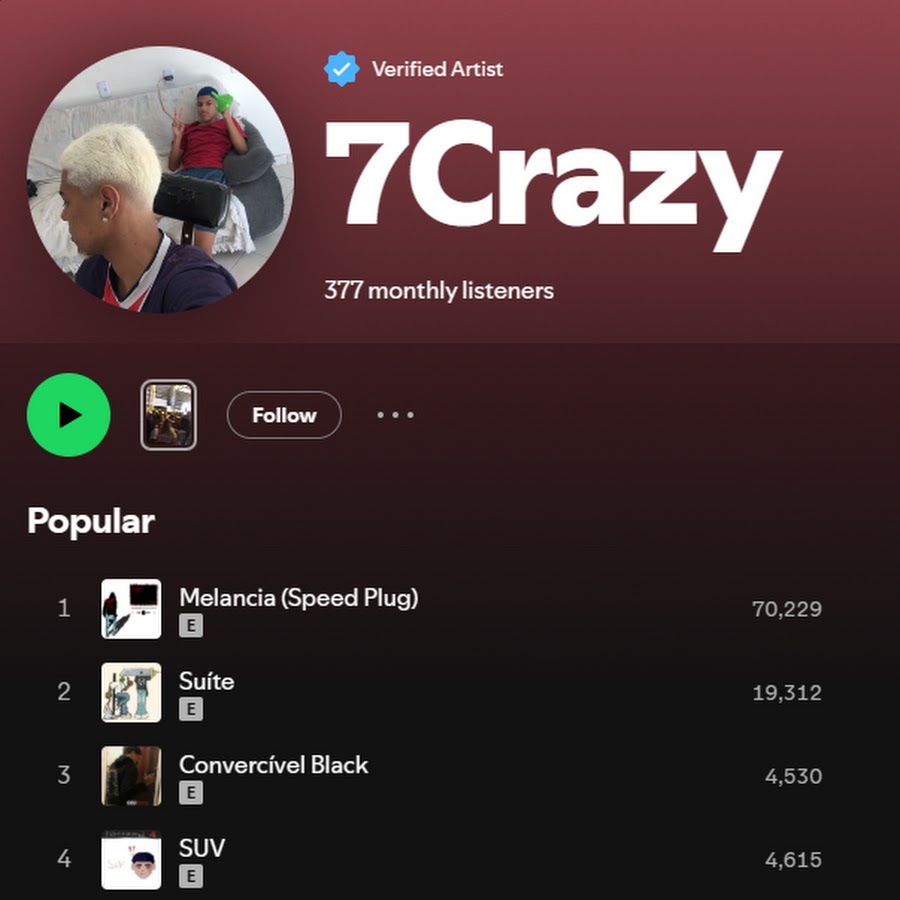Select the Convercível Black song title
Image resolution: width=900 pixels, height=900 pixels.
click(x=273, y=765)
